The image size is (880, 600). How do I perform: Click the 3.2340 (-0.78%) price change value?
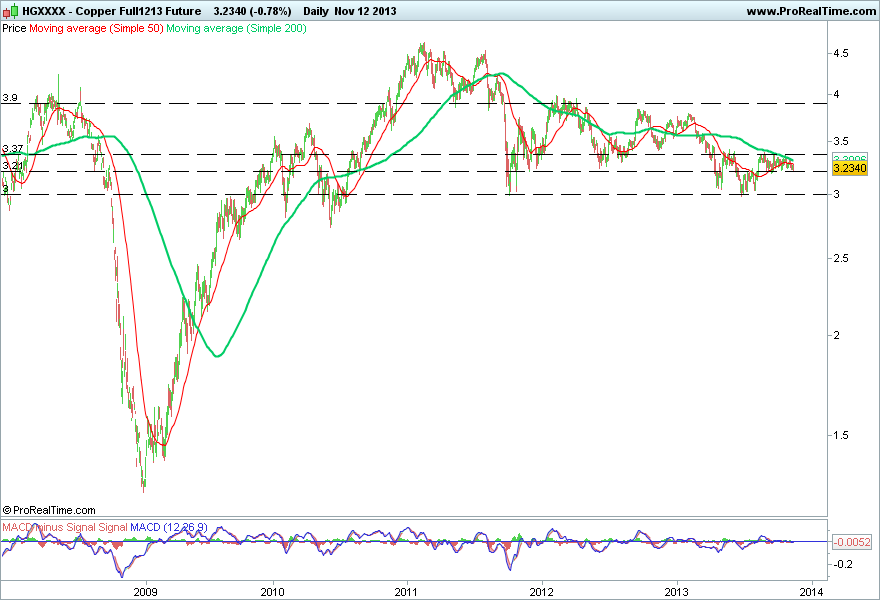coord(253,11)
